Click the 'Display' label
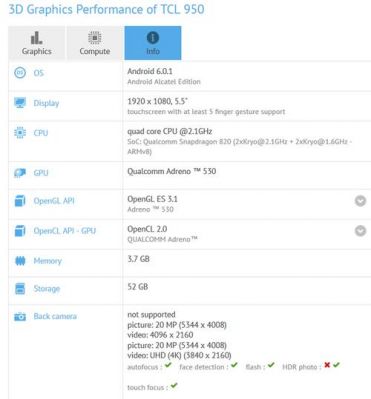The image size is (371, 399). pyautogui.click(x=46, y=103)
